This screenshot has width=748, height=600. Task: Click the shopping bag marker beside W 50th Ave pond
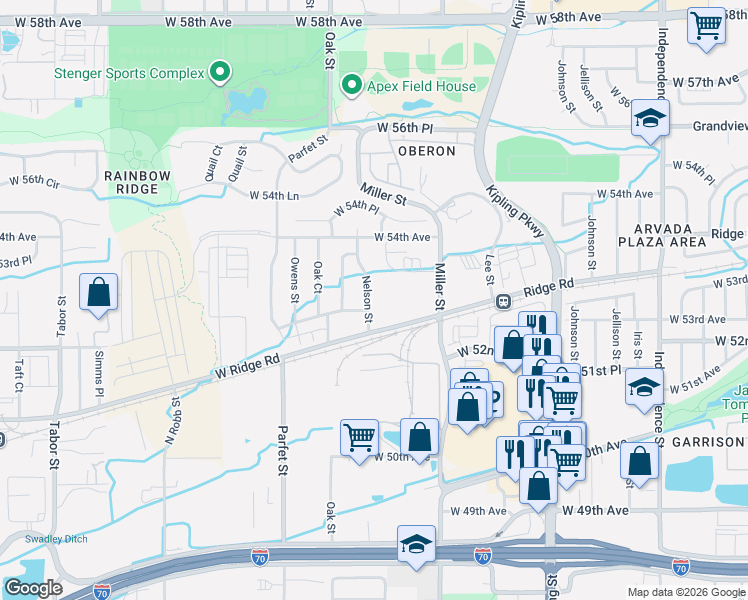(419, 439)
